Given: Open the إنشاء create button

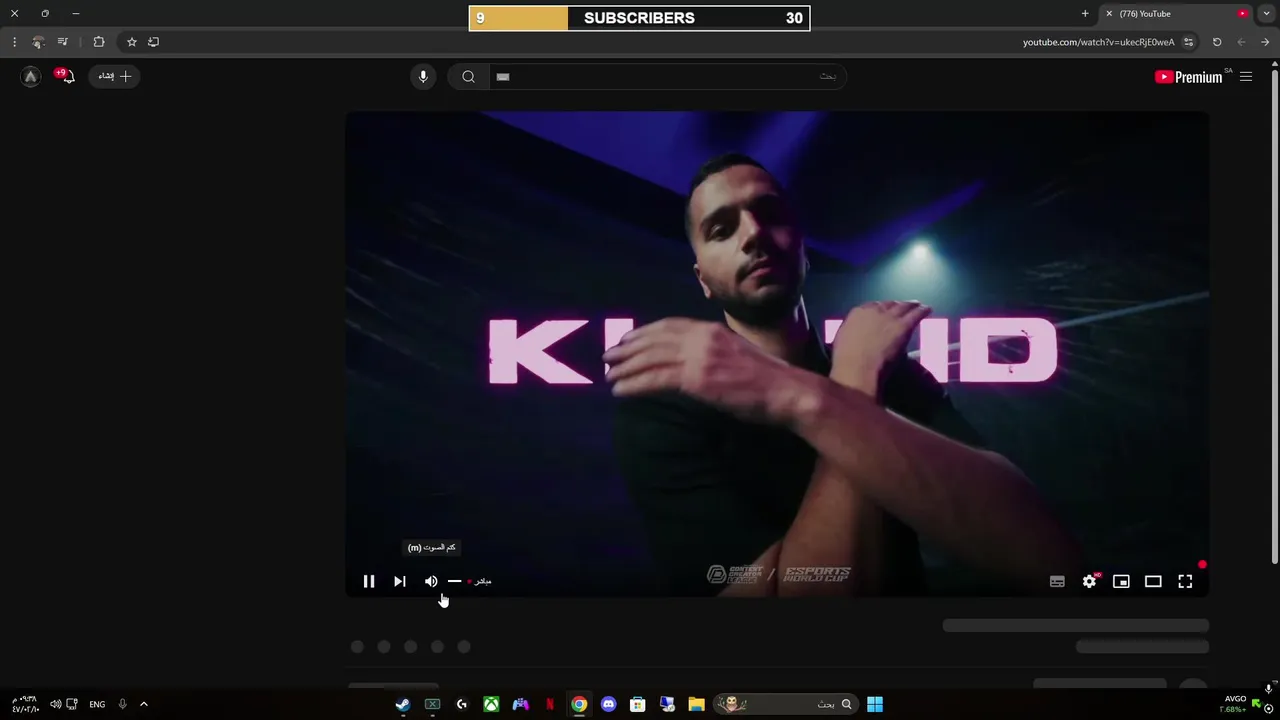Looking at the screenshot, I should point(114,76).
